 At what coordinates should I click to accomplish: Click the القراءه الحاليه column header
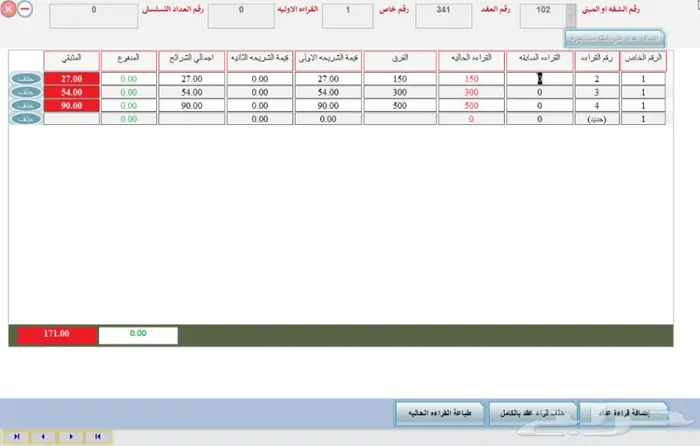[x=471, y=61]
